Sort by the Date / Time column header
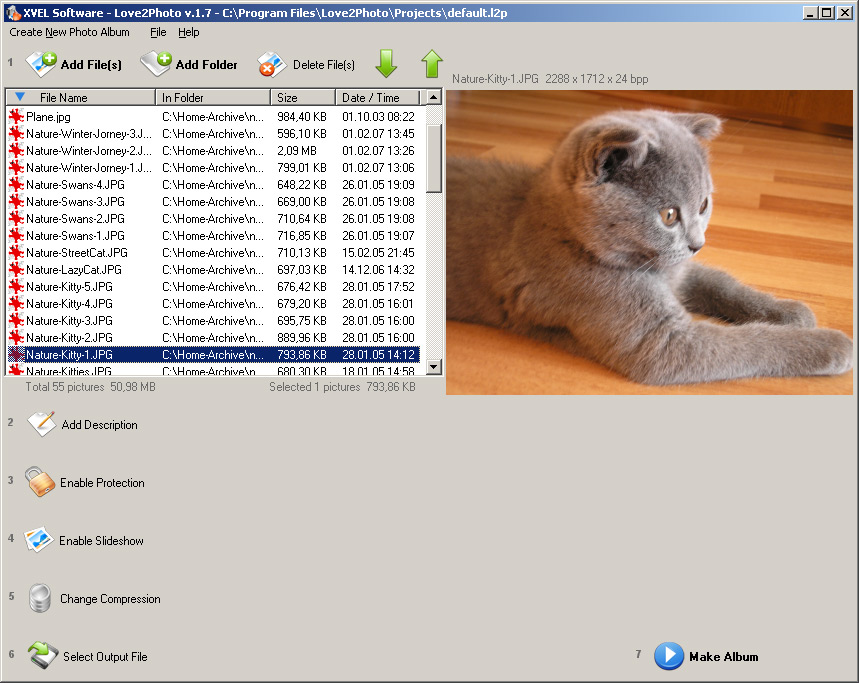 pos(377,97)
